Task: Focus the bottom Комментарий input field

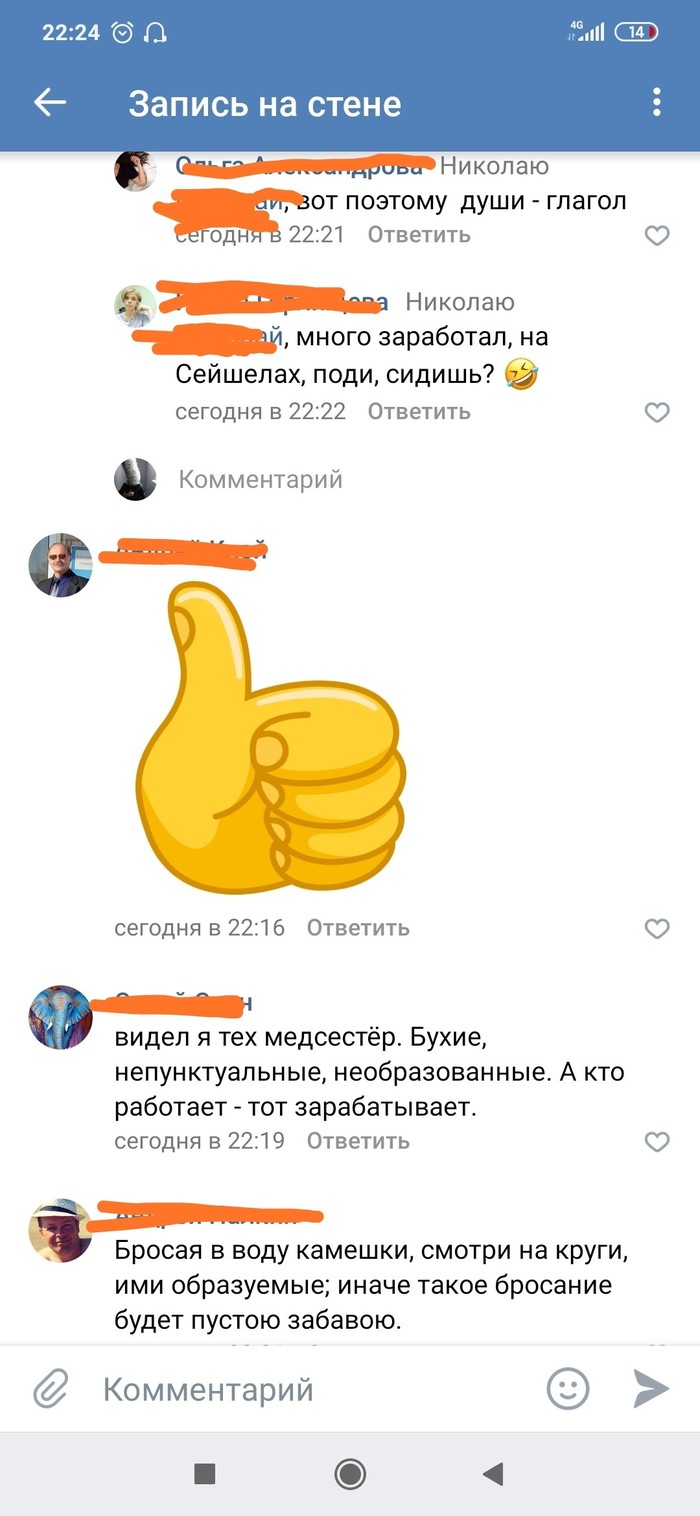Action: [310, 1389]
